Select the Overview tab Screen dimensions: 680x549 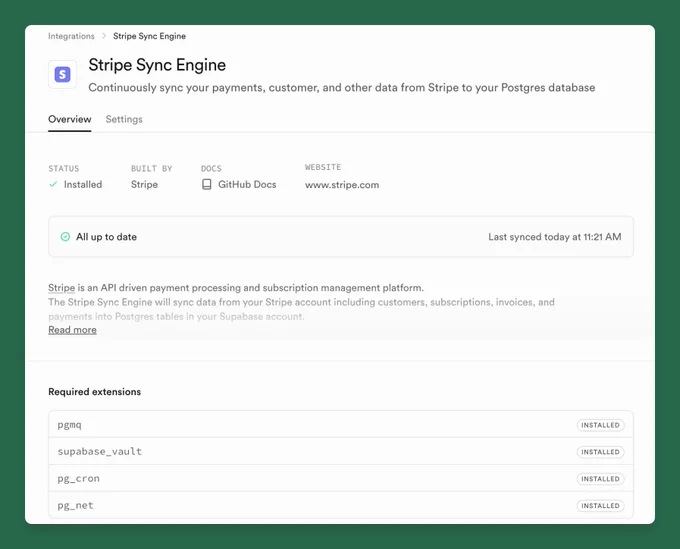pos(70,119)
